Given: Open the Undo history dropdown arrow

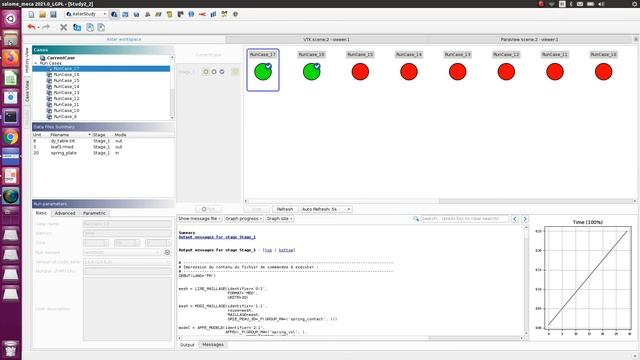Looking at the screenshot, I should pos(38,28).
